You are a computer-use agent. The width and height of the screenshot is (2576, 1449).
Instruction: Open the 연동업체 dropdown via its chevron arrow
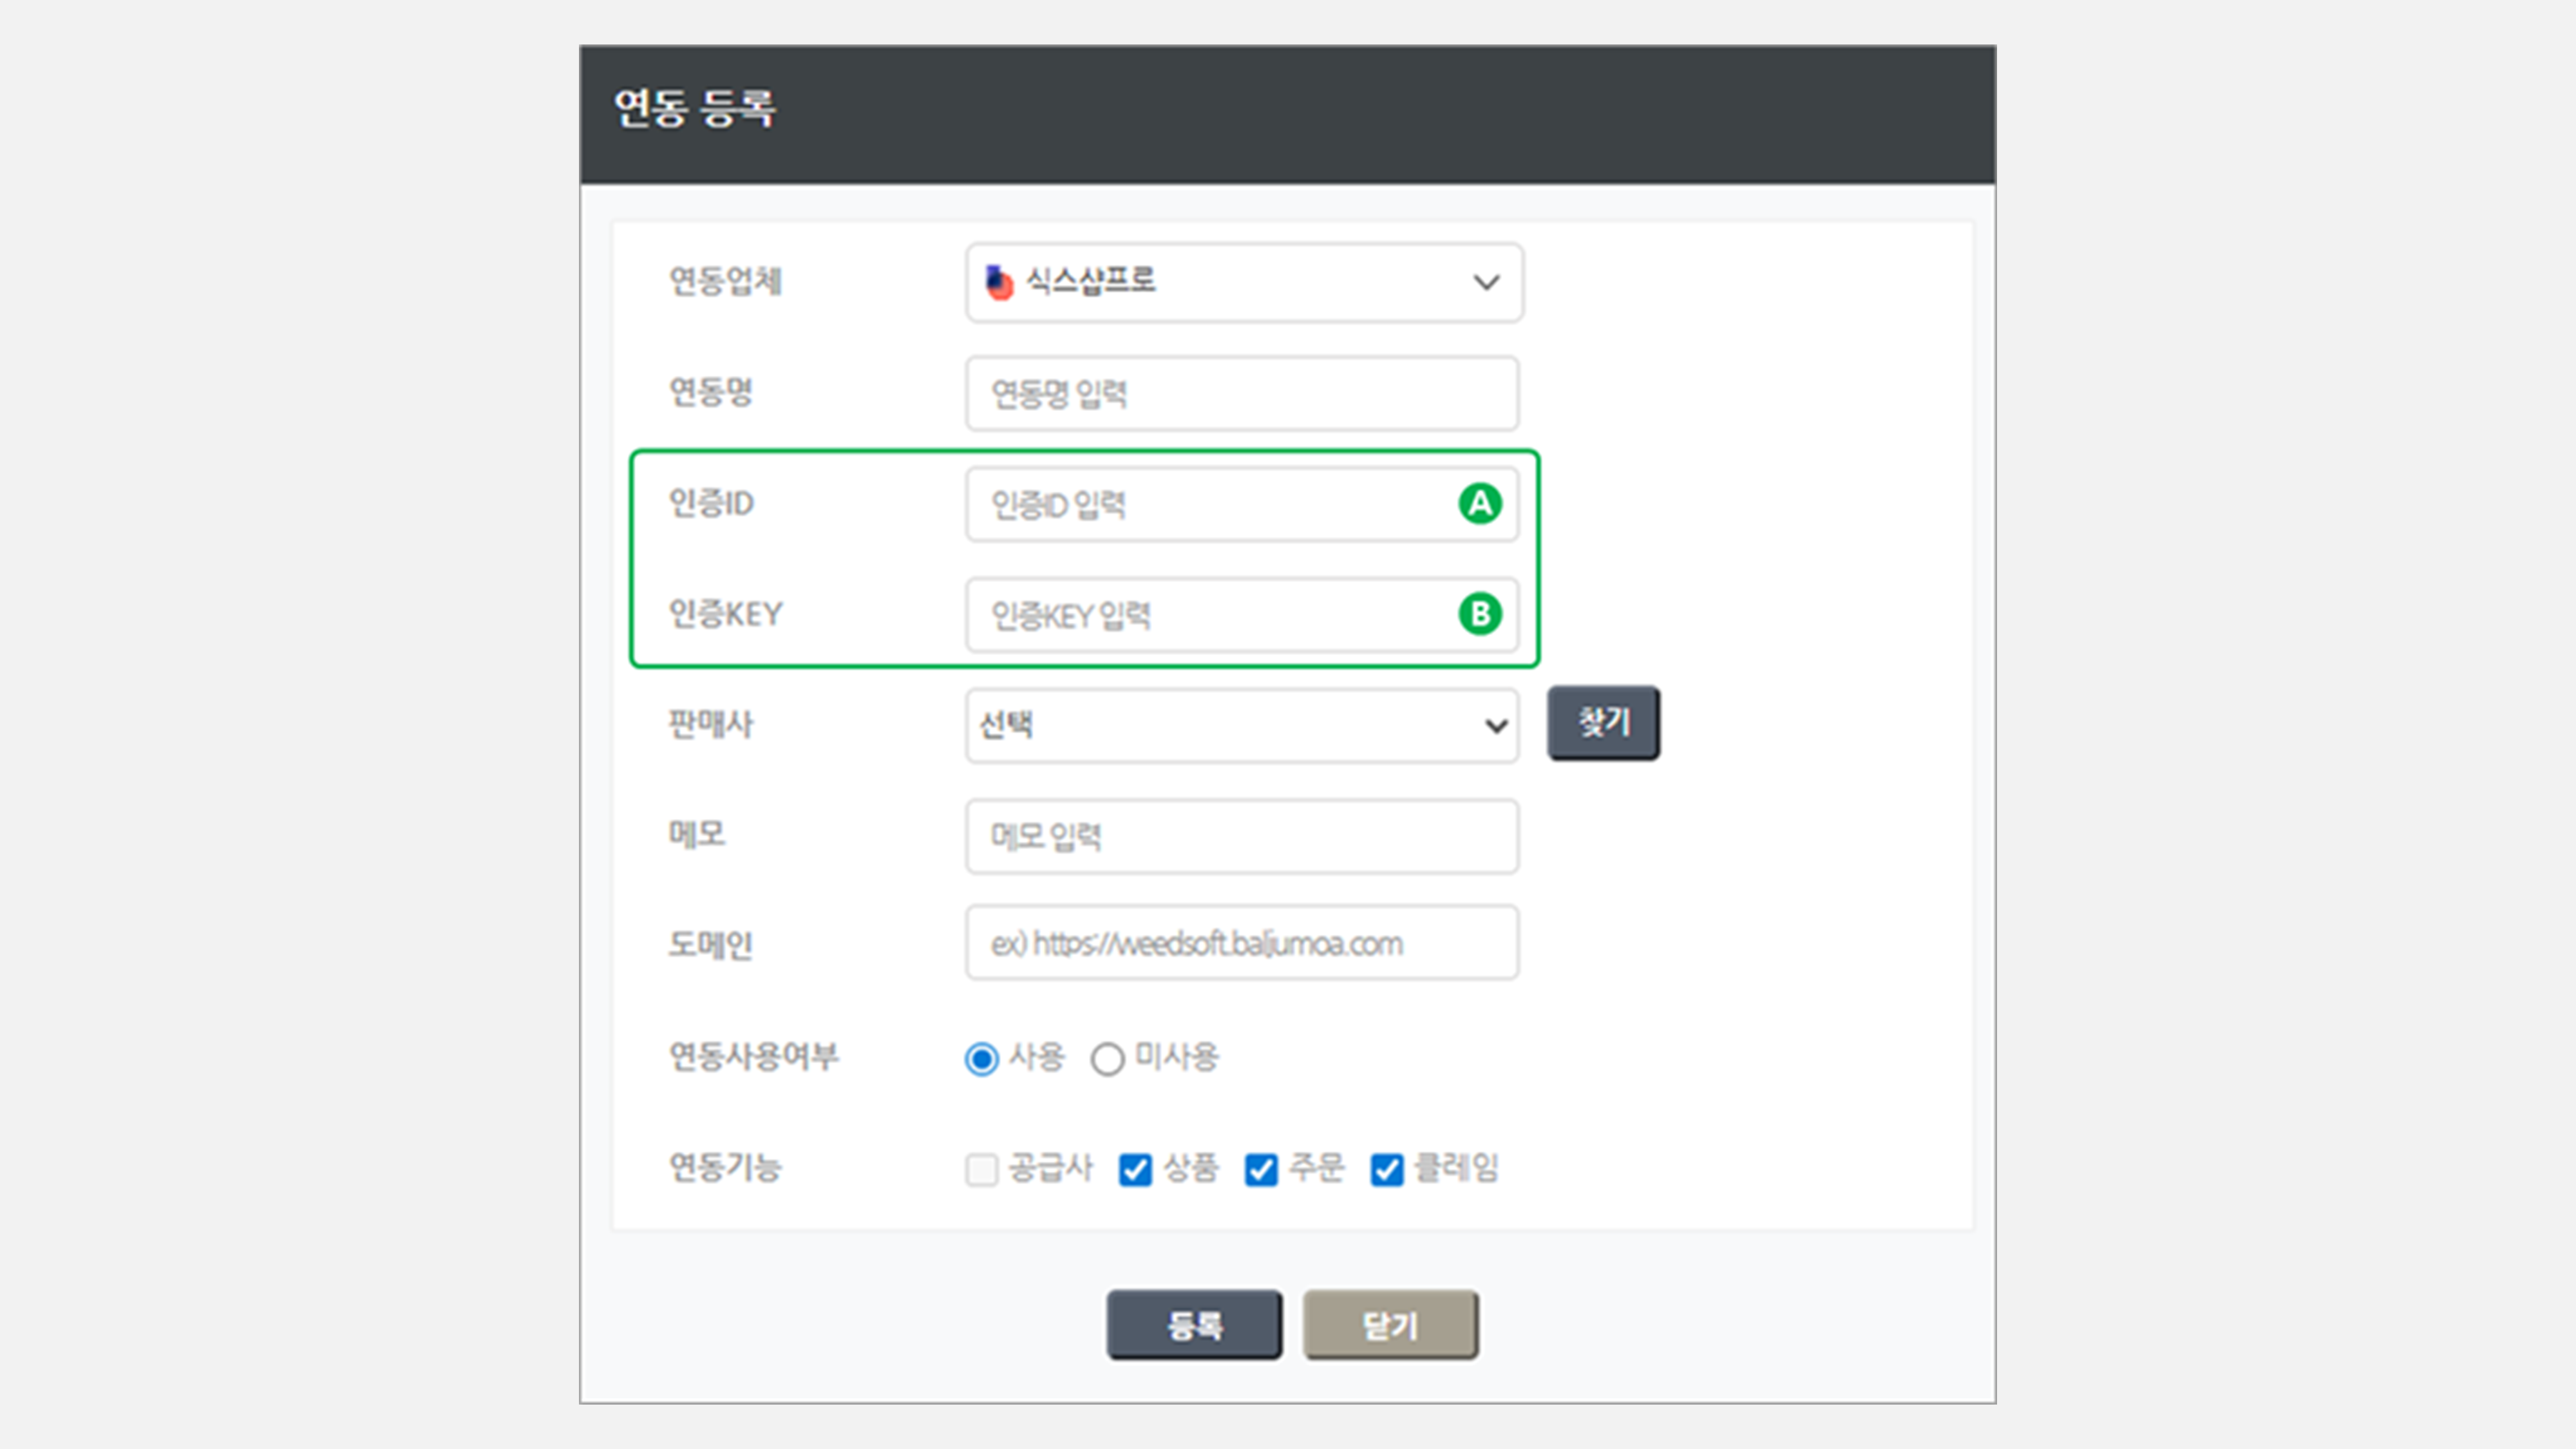click(1486, 283)
